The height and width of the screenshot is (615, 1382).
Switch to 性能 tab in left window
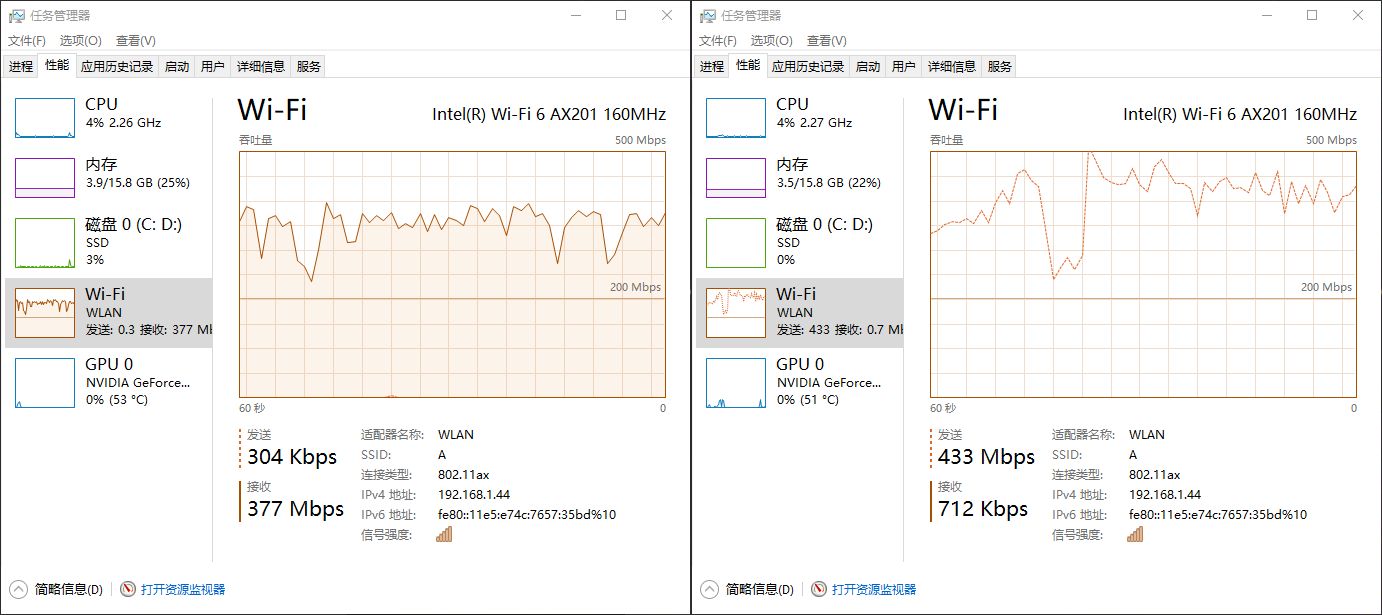(57, 66)
